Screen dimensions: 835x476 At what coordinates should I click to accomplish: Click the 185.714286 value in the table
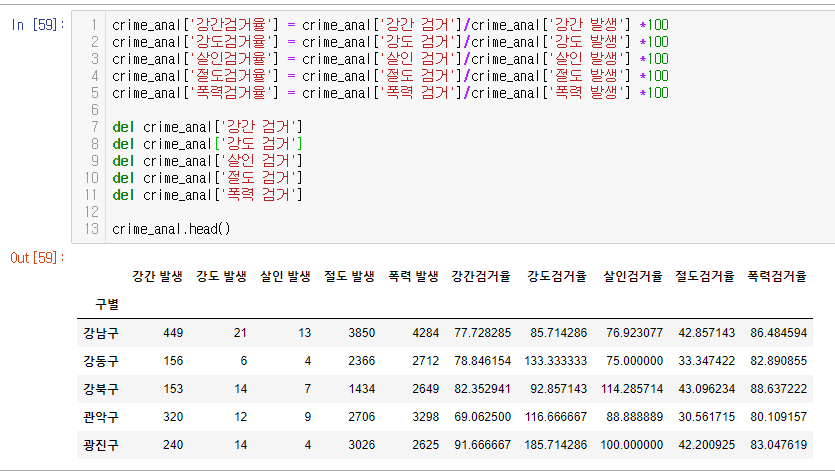click(557, 443)
